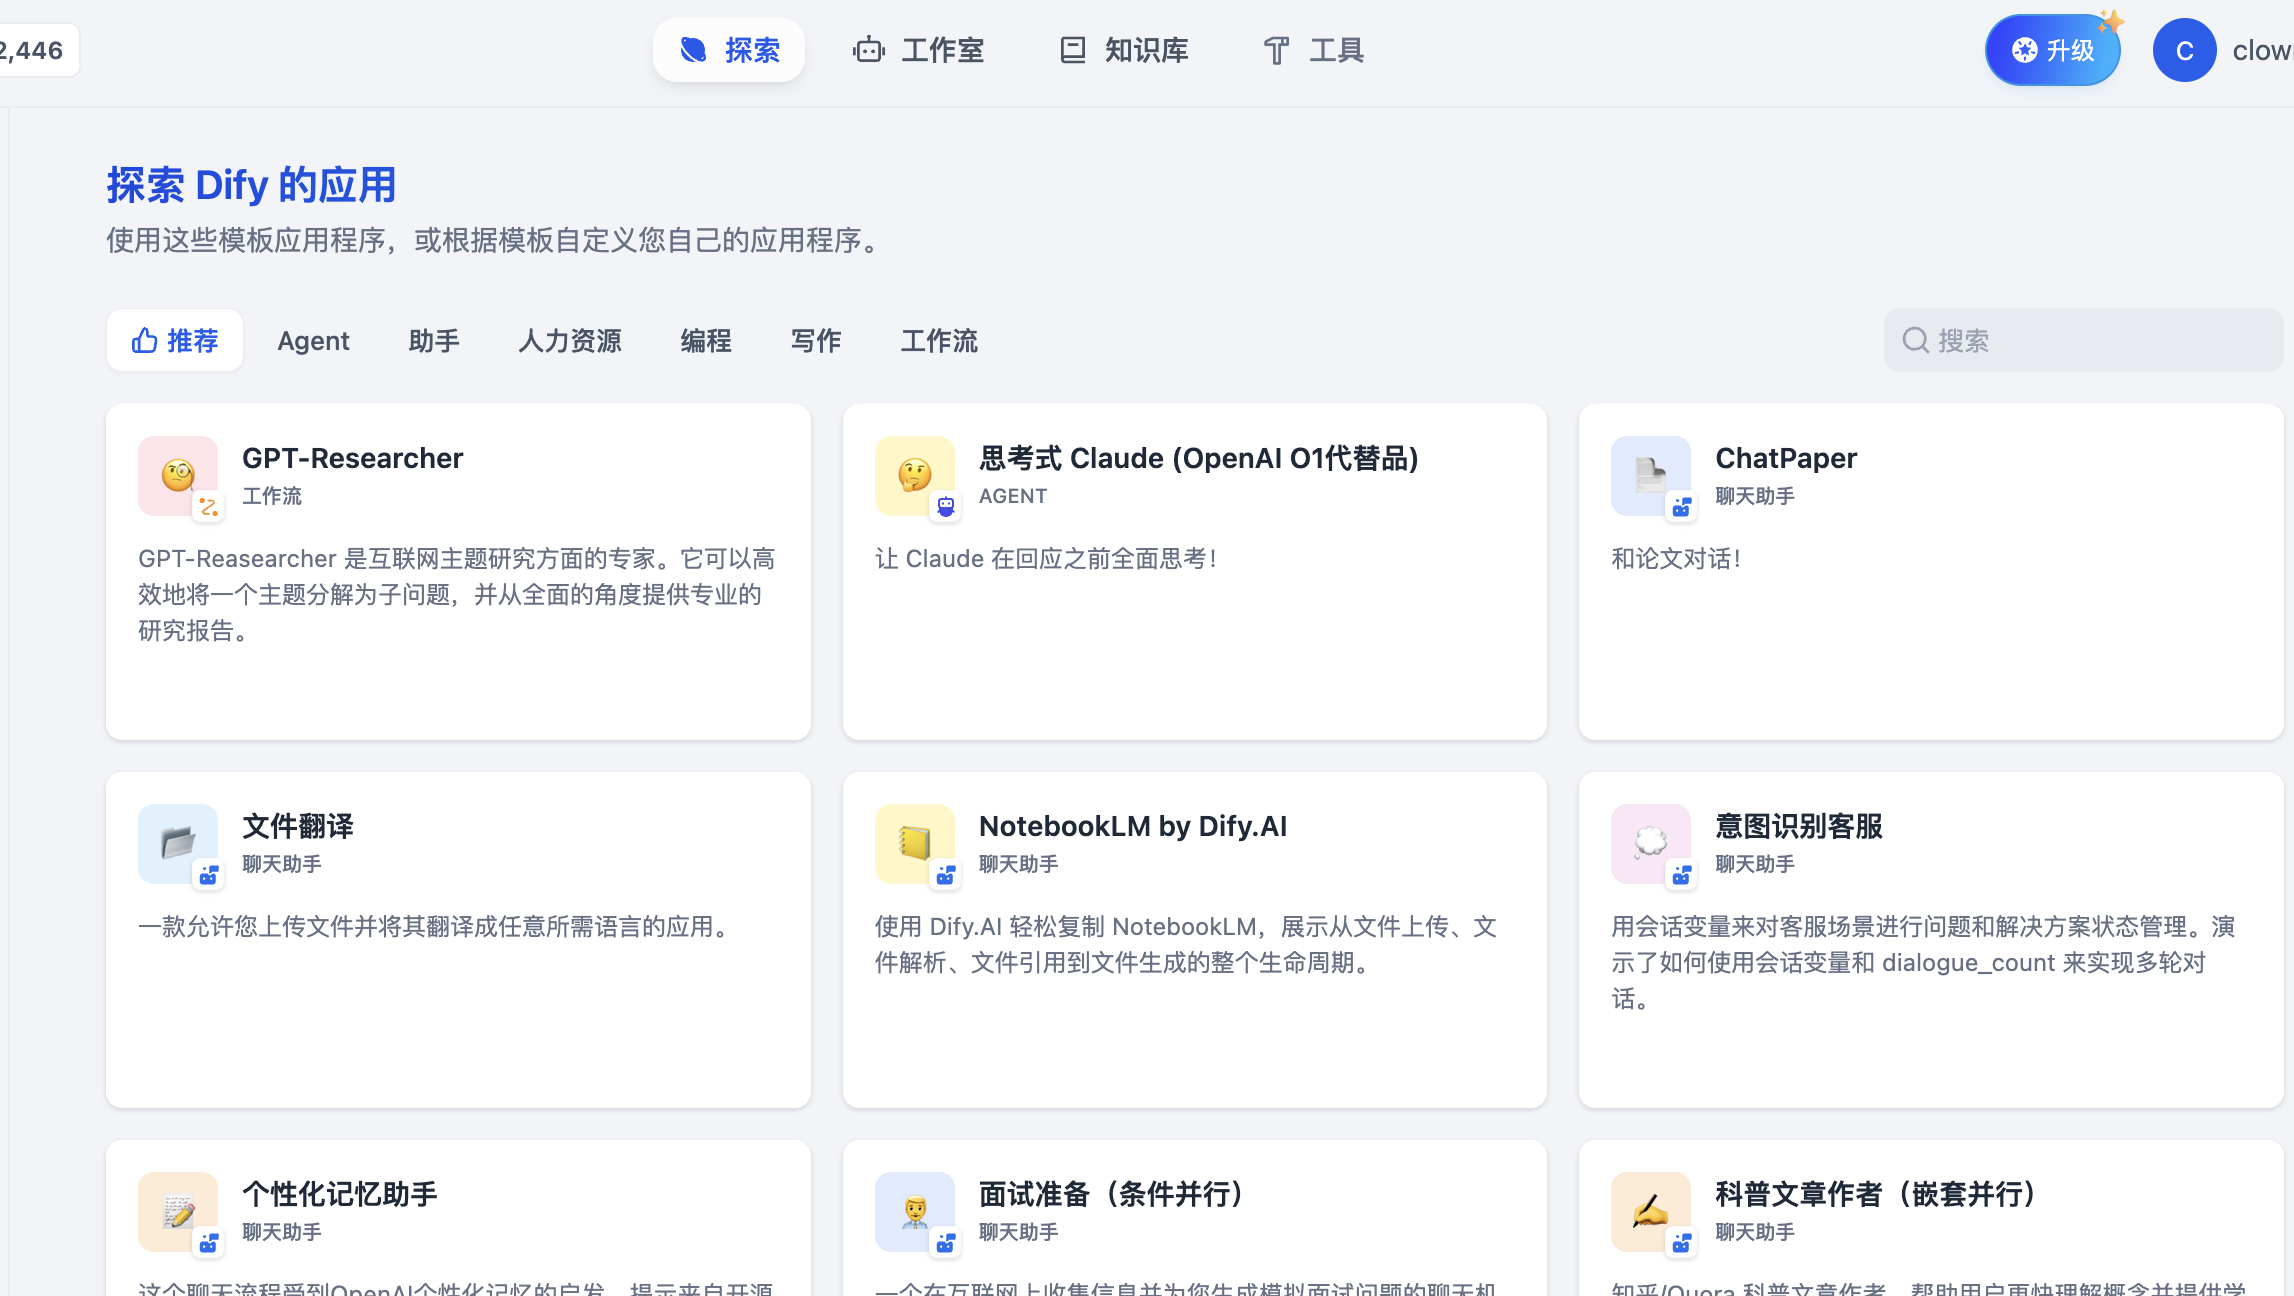Filter apps by 写作 category
Screen dimensions: 2294x1296
pos(816,341)
